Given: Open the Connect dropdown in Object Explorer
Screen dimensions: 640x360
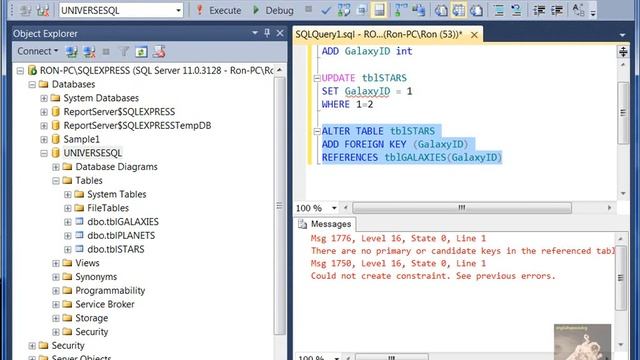Looking at the screenshot, I should pyautogui.click(x=37, y=51).
